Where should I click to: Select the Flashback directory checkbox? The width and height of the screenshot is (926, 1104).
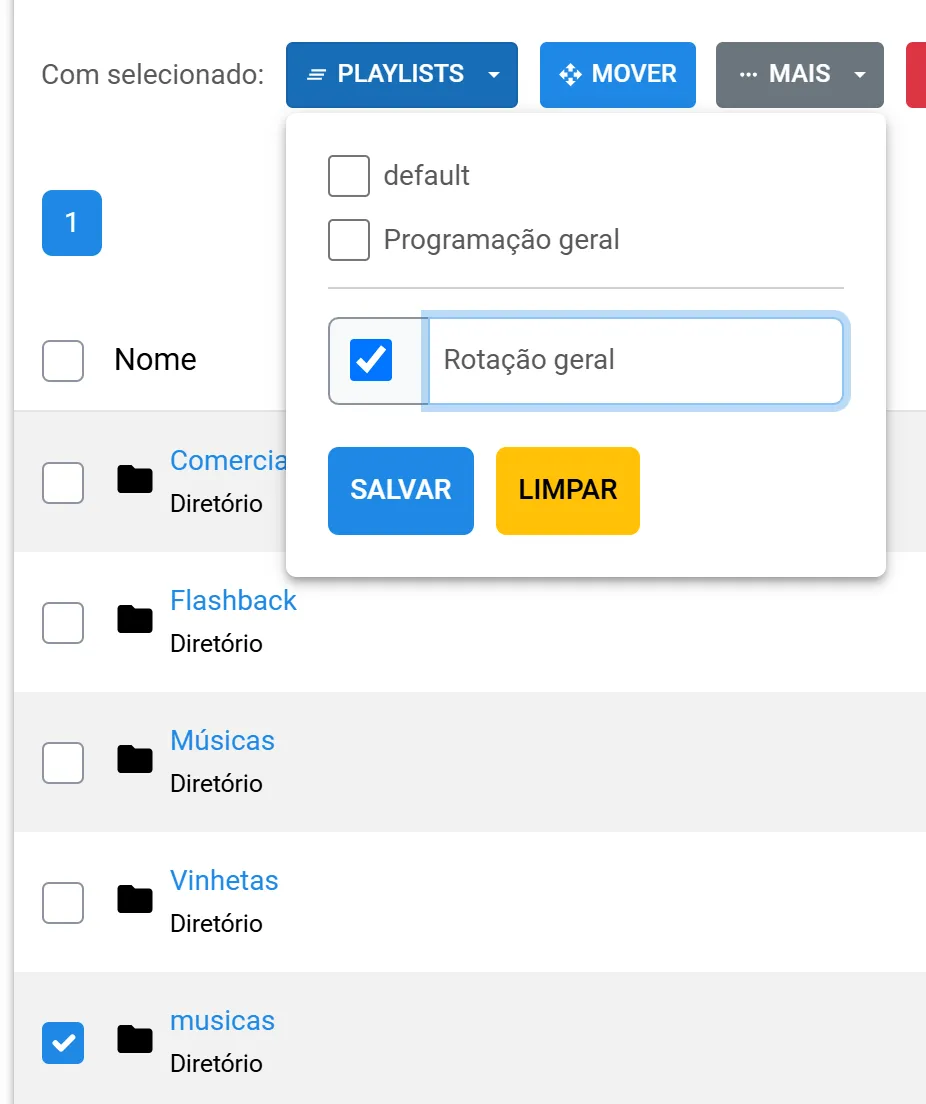pyautogui.click(x=63, y=622)
